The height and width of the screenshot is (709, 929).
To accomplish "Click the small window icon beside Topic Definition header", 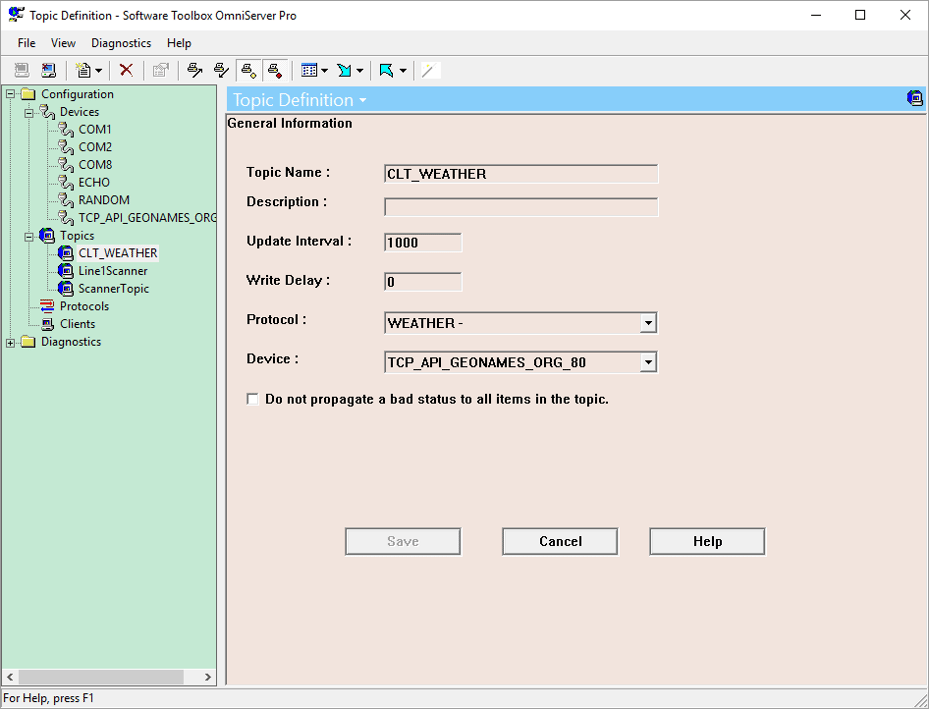I will coord(915,98).
